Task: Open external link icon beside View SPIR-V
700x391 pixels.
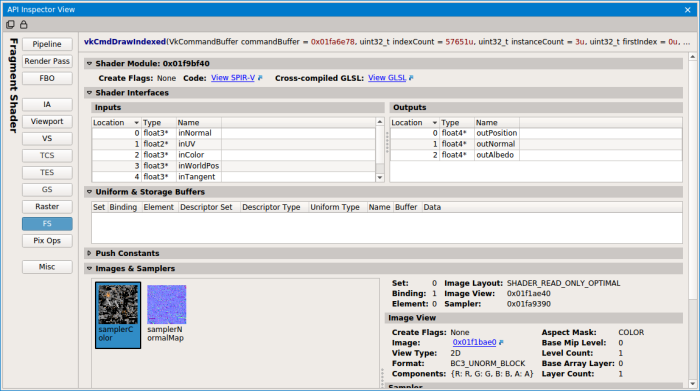Action: (260, 78)
